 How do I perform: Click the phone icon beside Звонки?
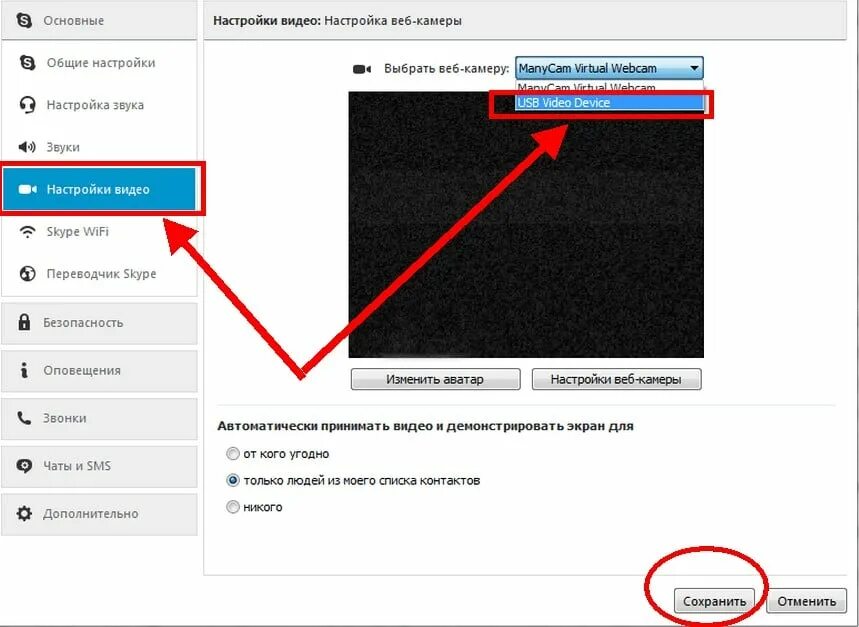(x=24, y=418)
